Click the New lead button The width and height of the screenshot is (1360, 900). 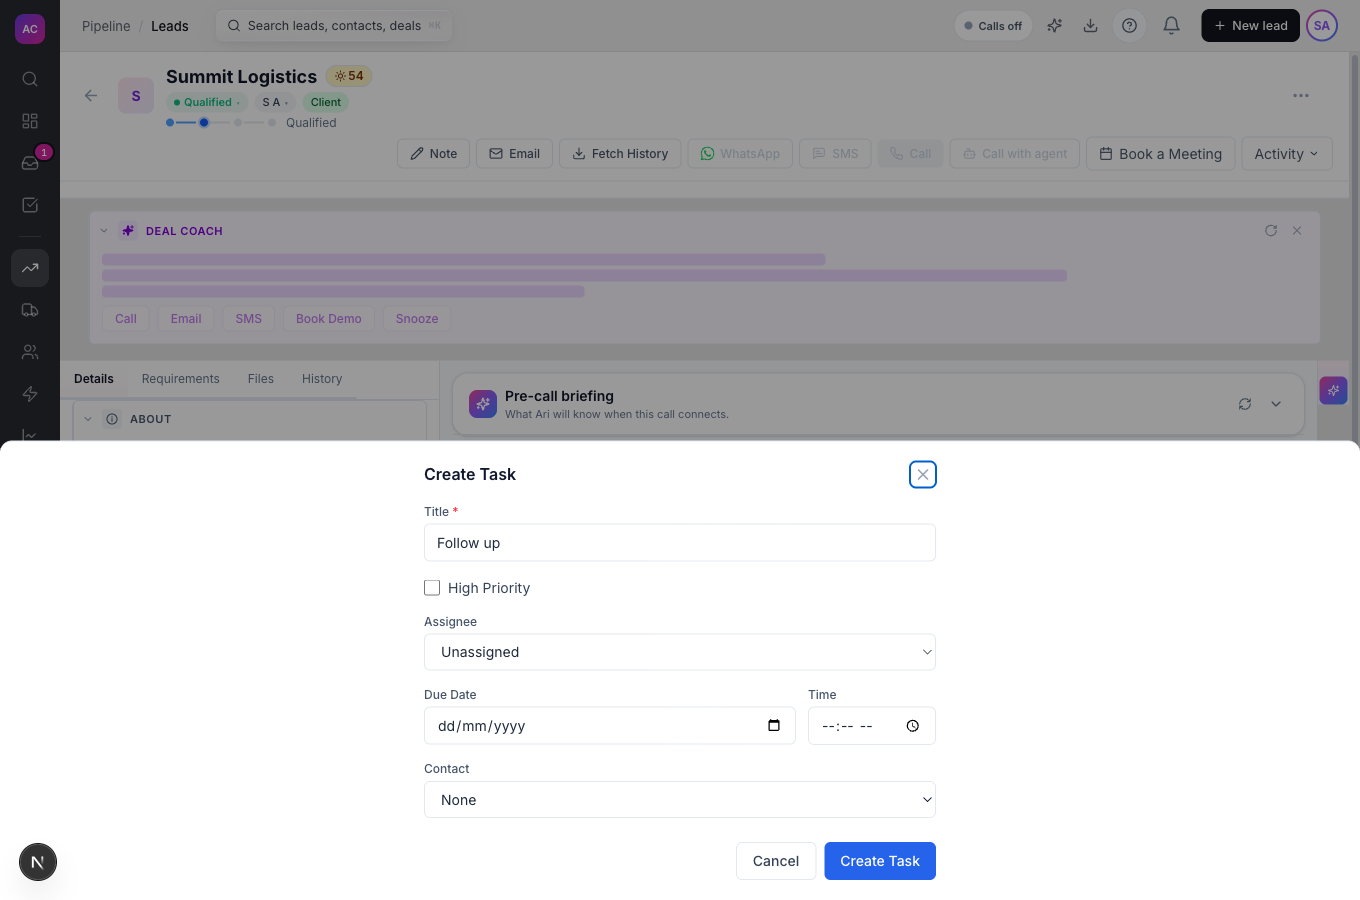click(1250, 26)
